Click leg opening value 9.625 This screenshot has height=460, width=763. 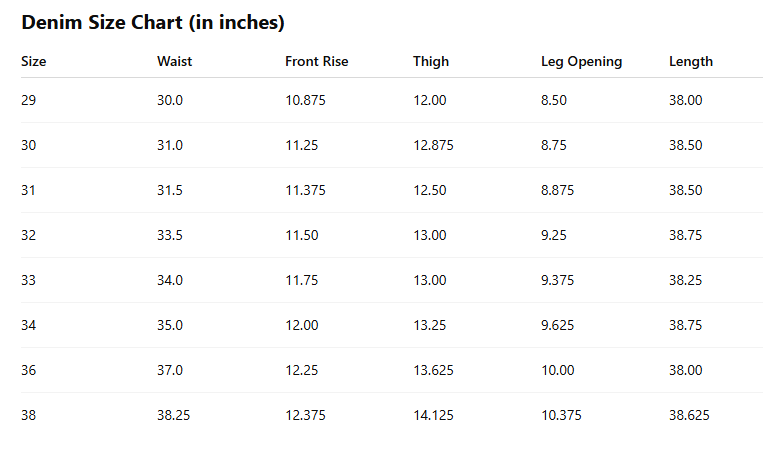point(557,325)
